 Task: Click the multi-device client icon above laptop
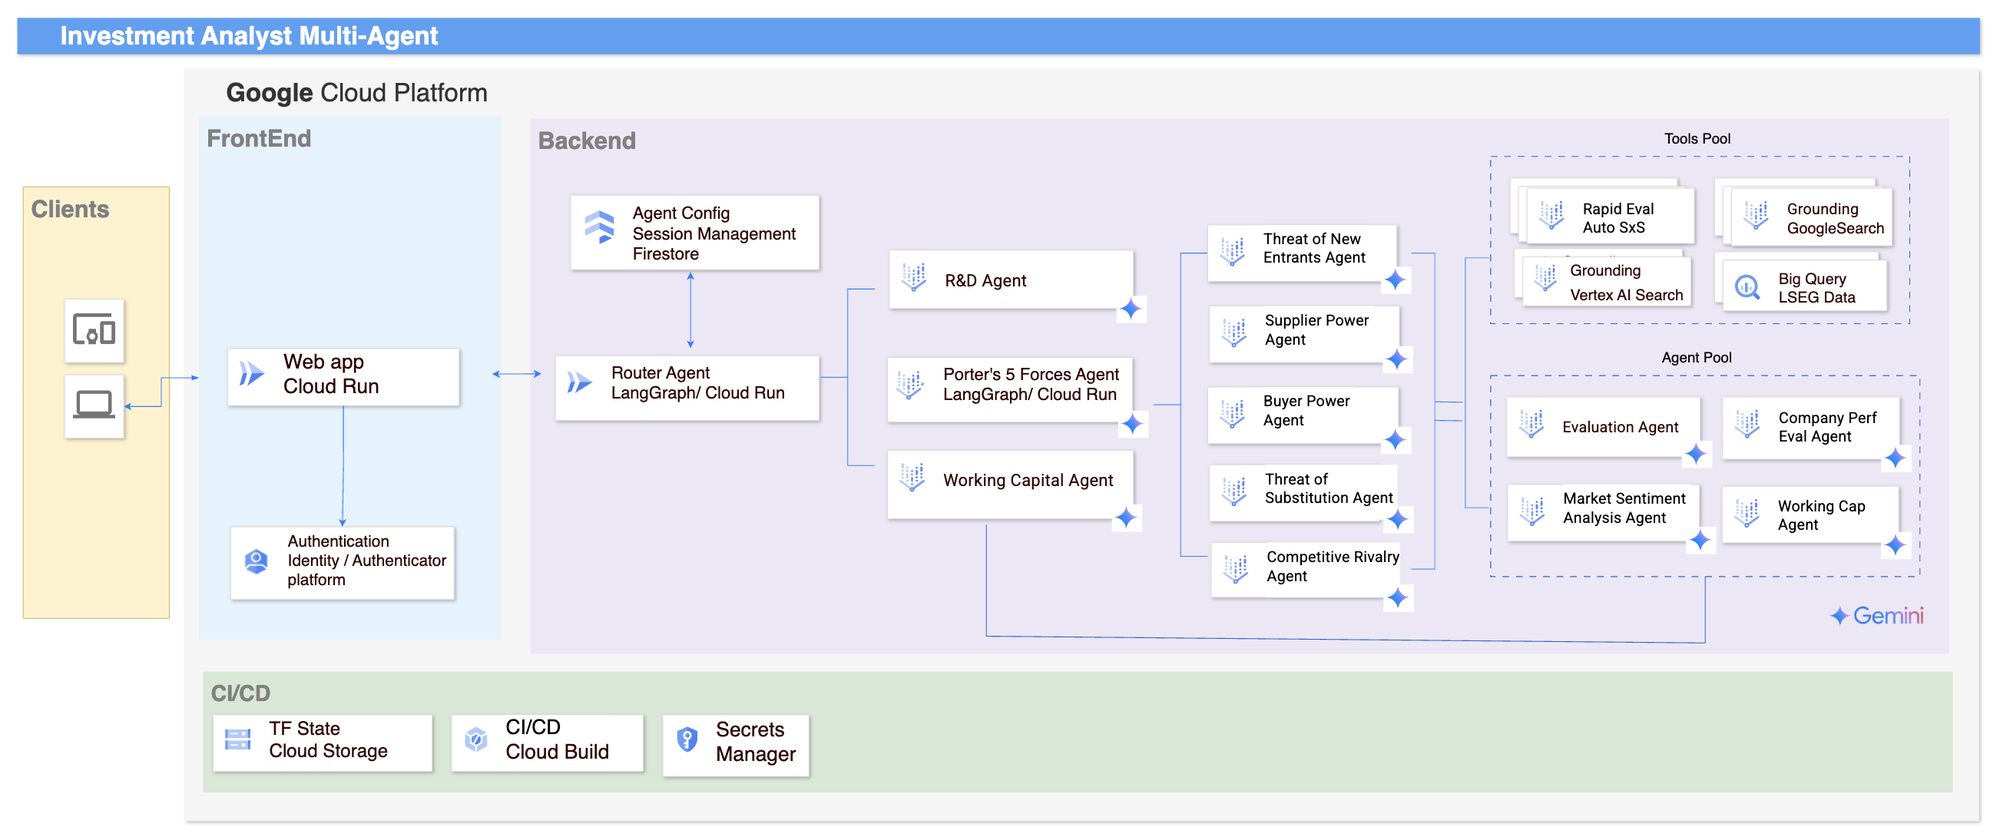[x=94, y=330]
